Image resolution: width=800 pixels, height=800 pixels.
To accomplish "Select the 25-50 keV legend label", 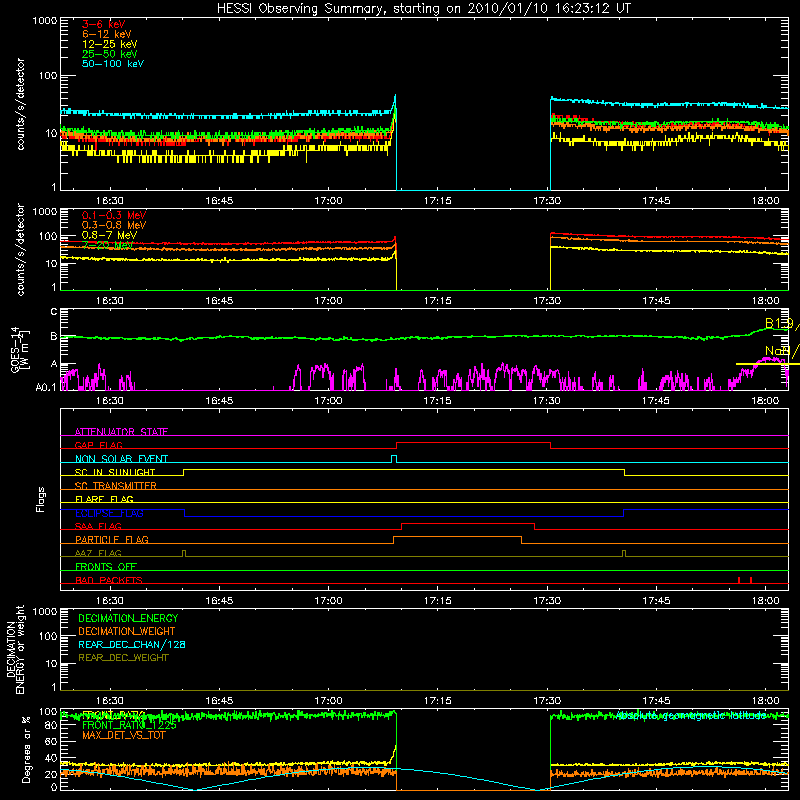I will (109, 54).
